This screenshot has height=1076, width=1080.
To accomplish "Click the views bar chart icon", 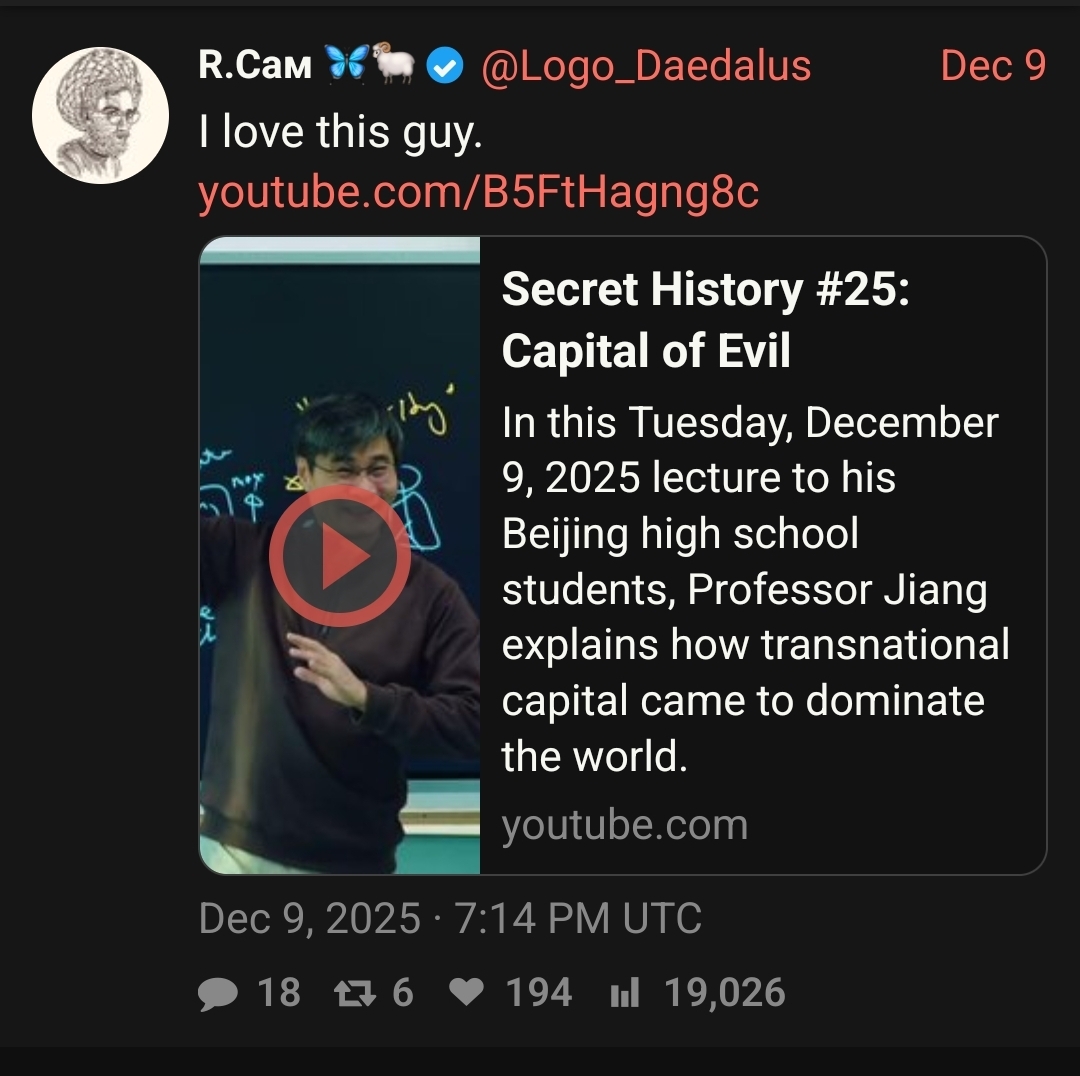I will [x=625, y=993].
